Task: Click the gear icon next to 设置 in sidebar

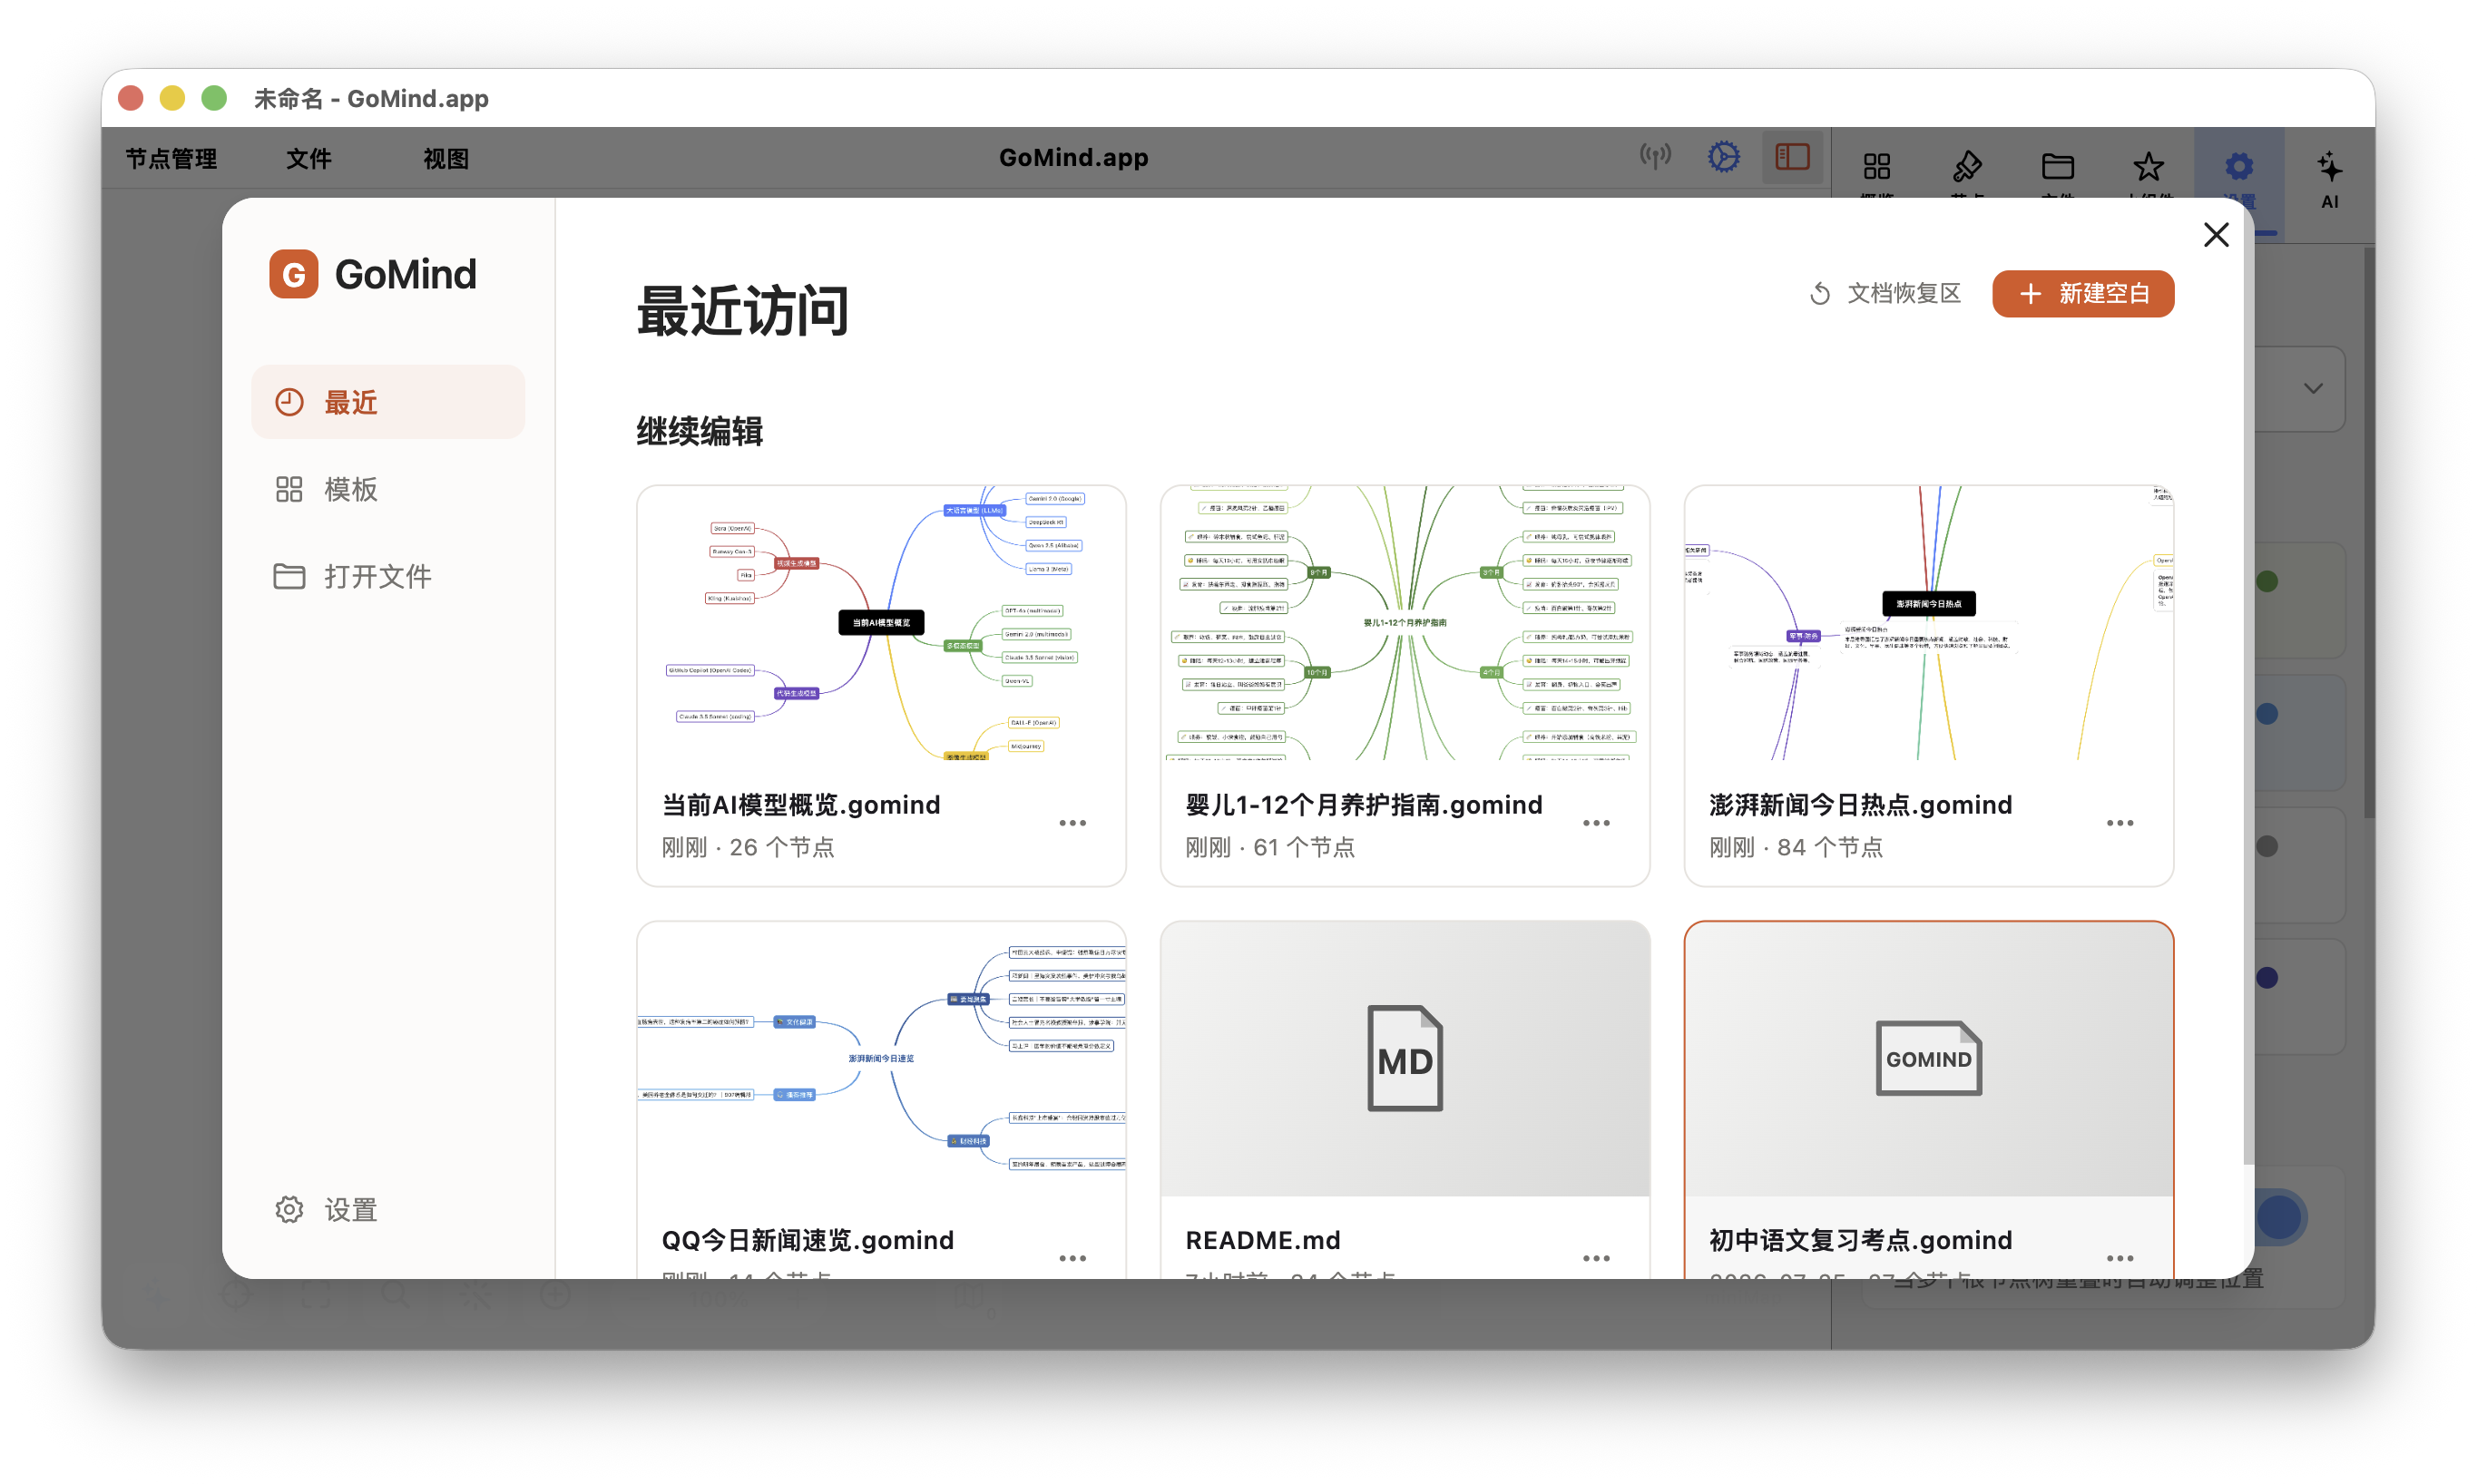Action: click(x=289, y=1209)
